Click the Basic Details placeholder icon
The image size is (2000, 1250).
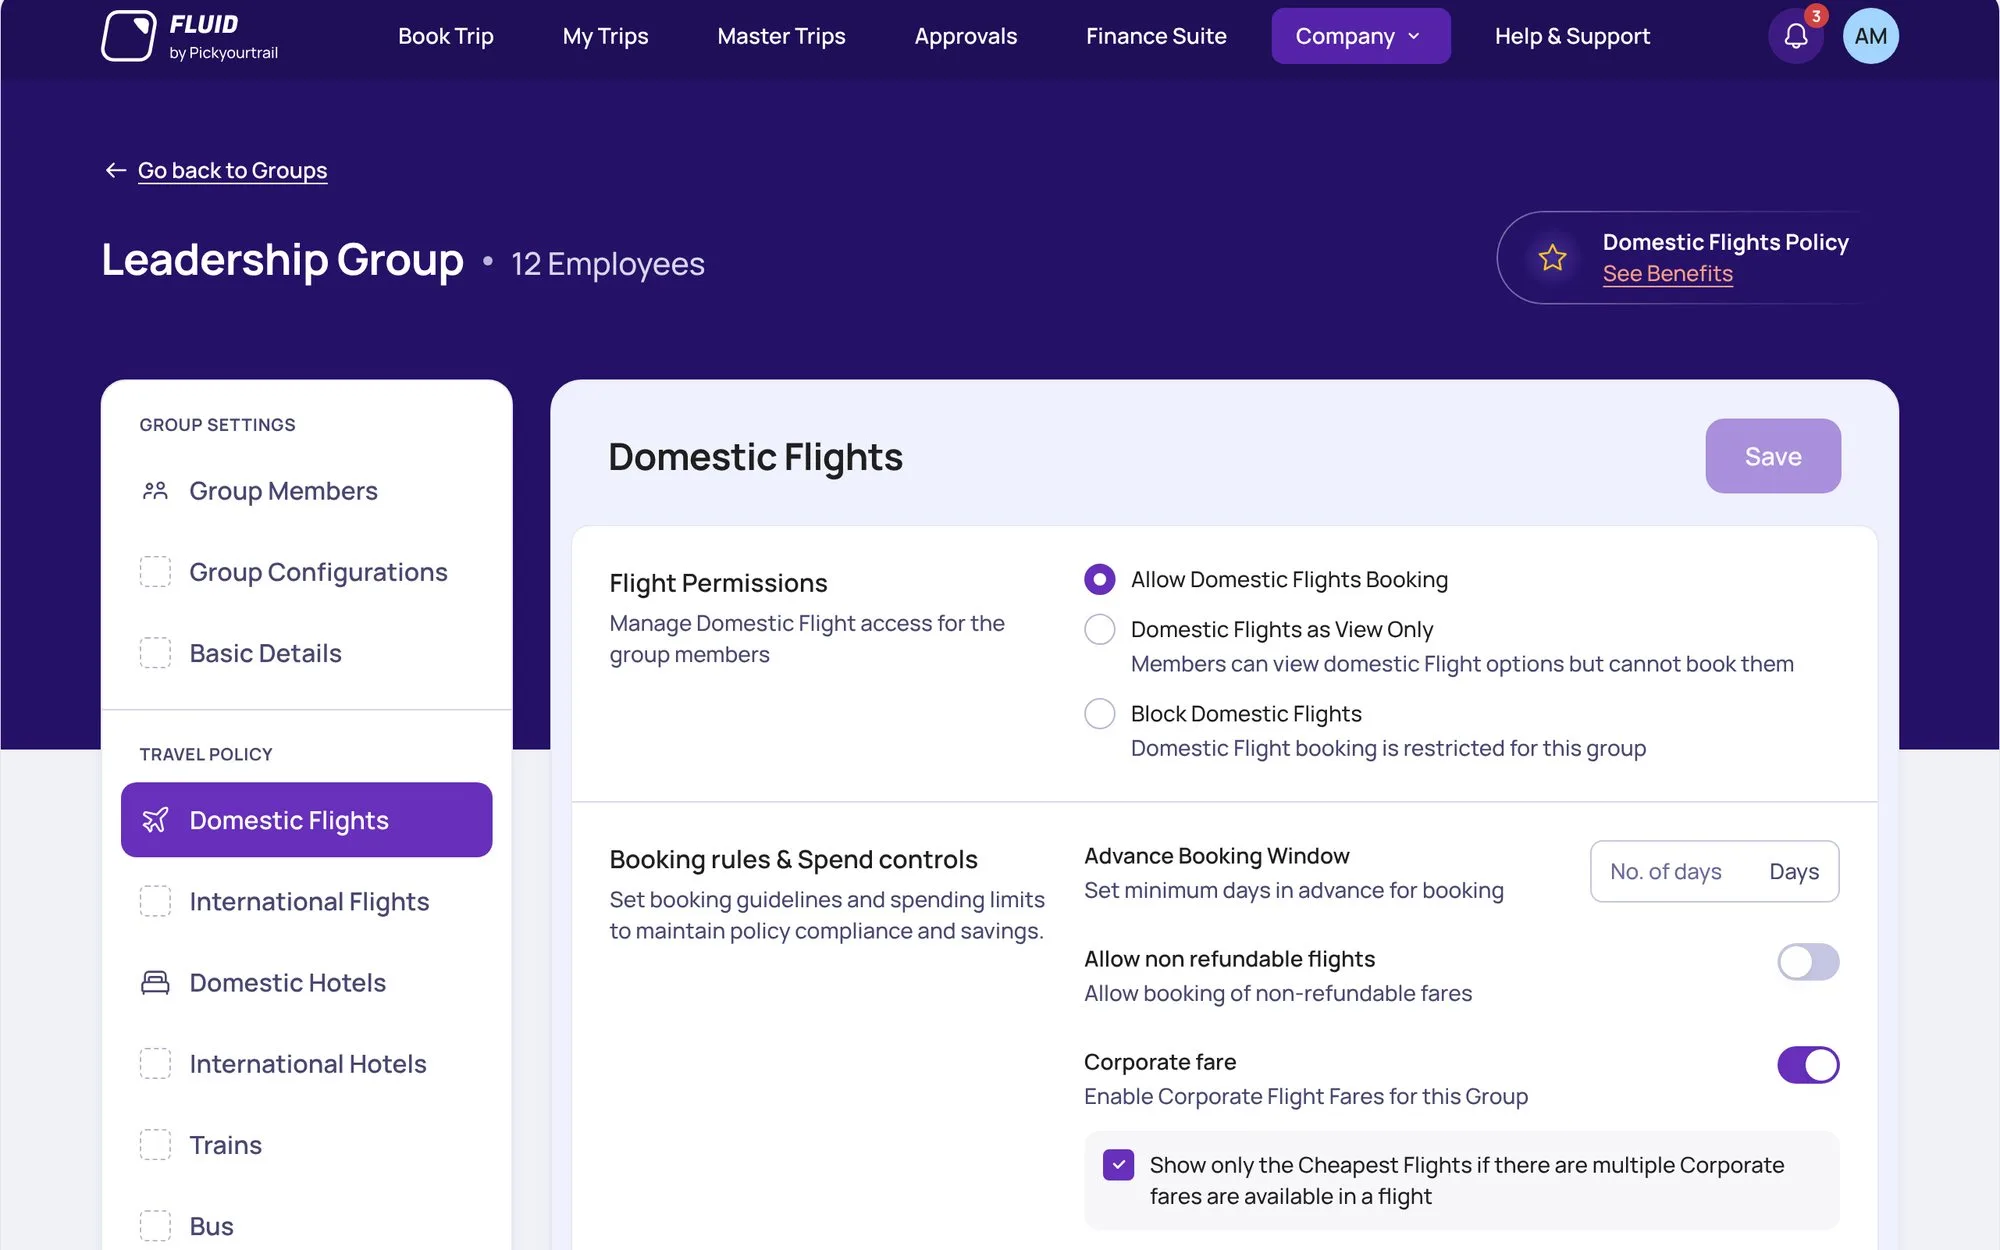click(x=155, y=653)
